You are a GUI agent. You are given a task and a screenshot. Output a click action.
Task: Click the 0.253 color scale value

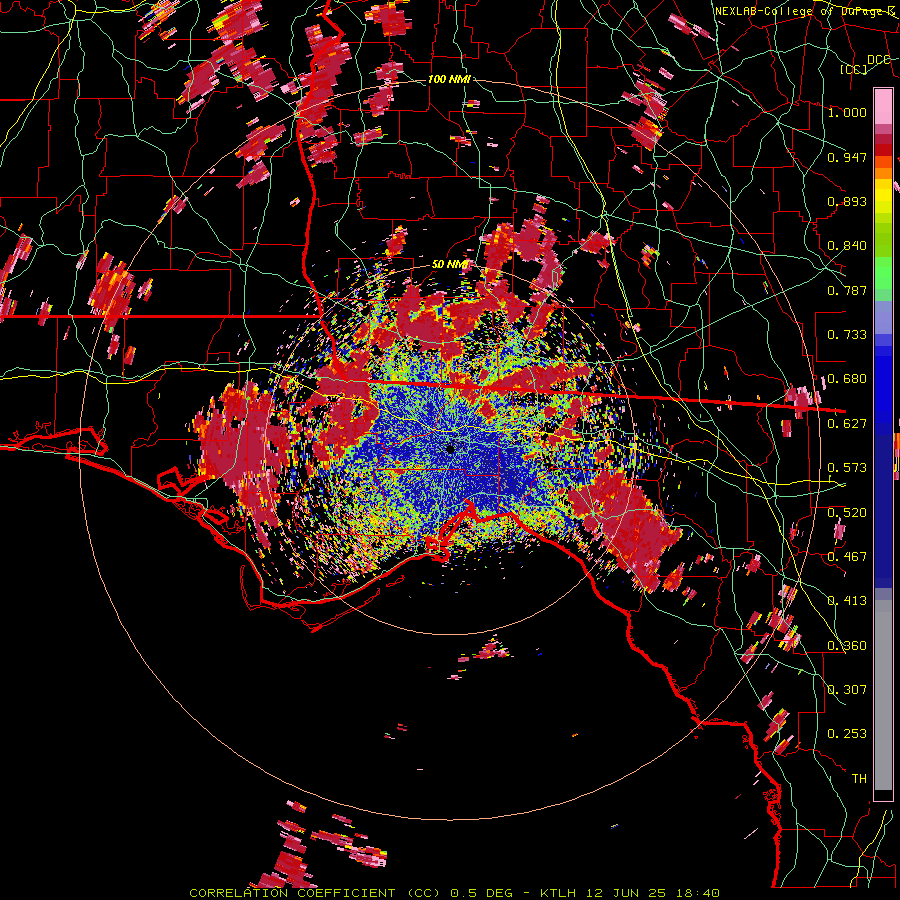tap(847, 734)
